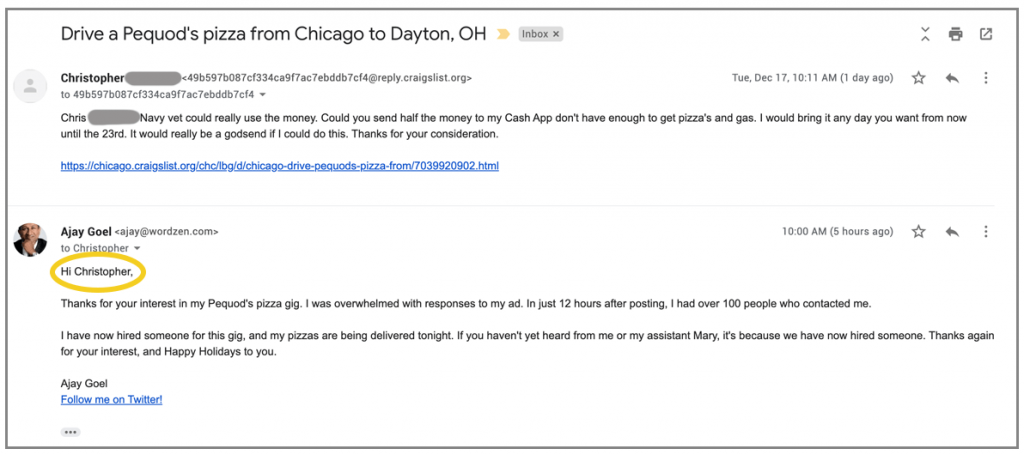The width and height of the screenshot is (1024, 455).
Task: Star Christopher's email from Dec 17
Action: [919, 78]
